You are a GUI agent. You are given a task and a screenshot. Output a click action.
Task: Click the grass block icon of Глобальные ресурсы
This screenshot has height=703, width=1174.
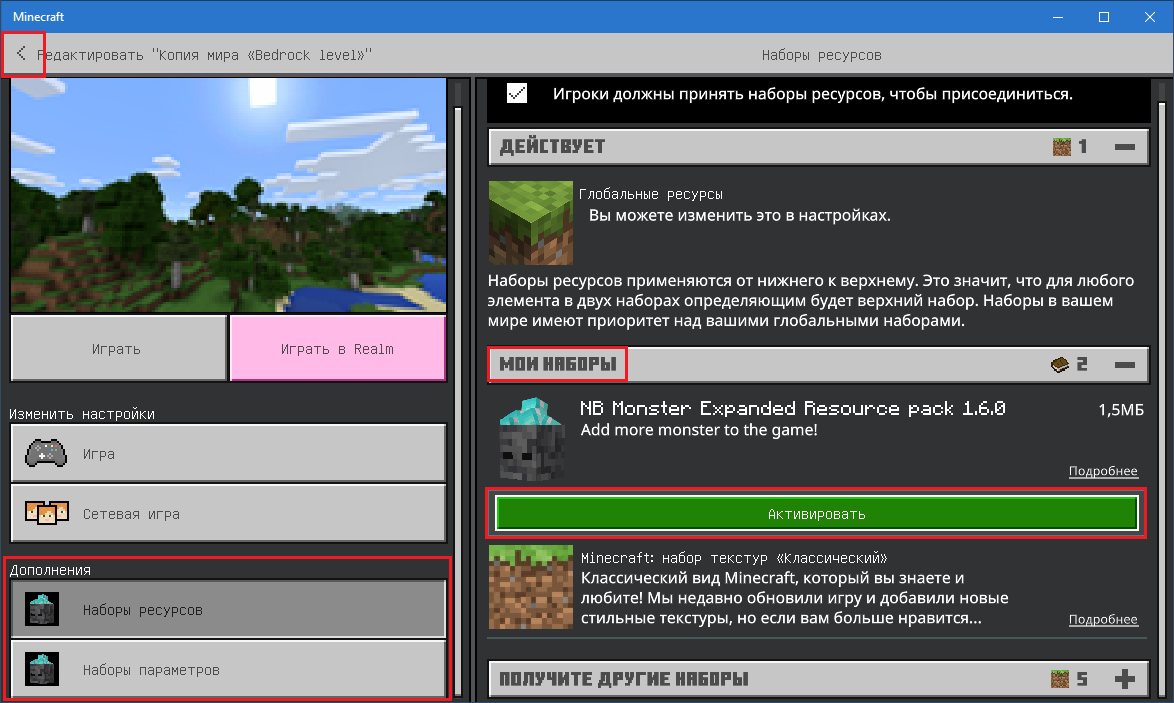coord(530,222)
